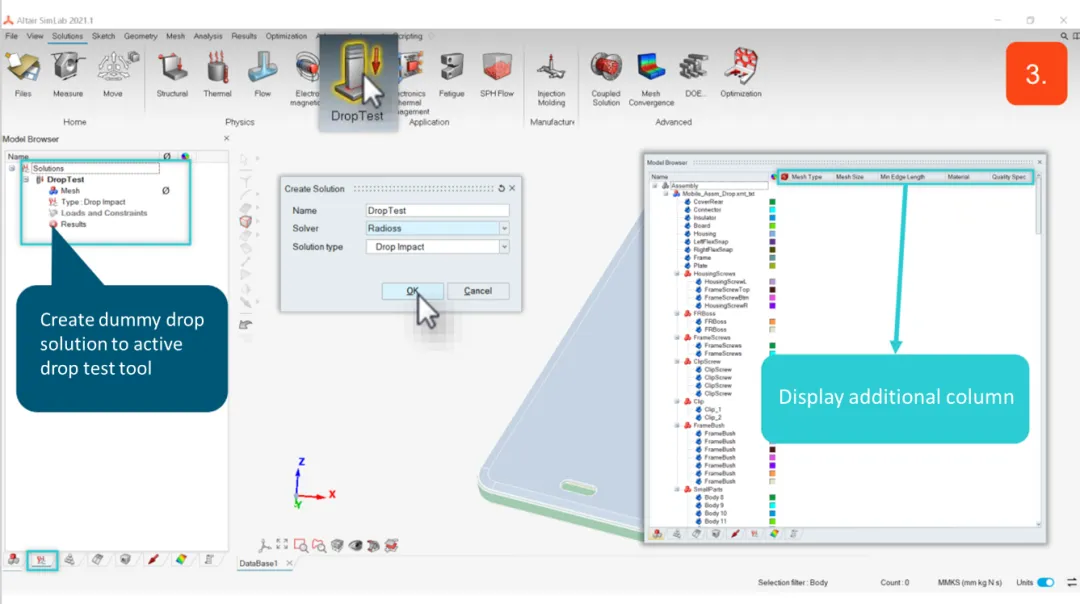Screen dimensions: 1080x604
Task: Click the Thermal physics icon
Action: [x=217, y=73]
